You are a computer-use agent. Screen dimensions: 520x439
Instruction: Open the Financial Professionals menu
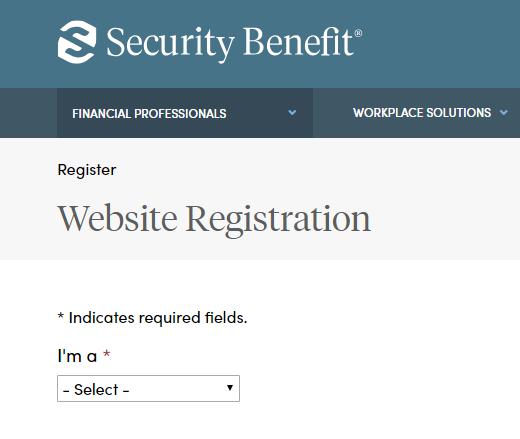(185, 113)
